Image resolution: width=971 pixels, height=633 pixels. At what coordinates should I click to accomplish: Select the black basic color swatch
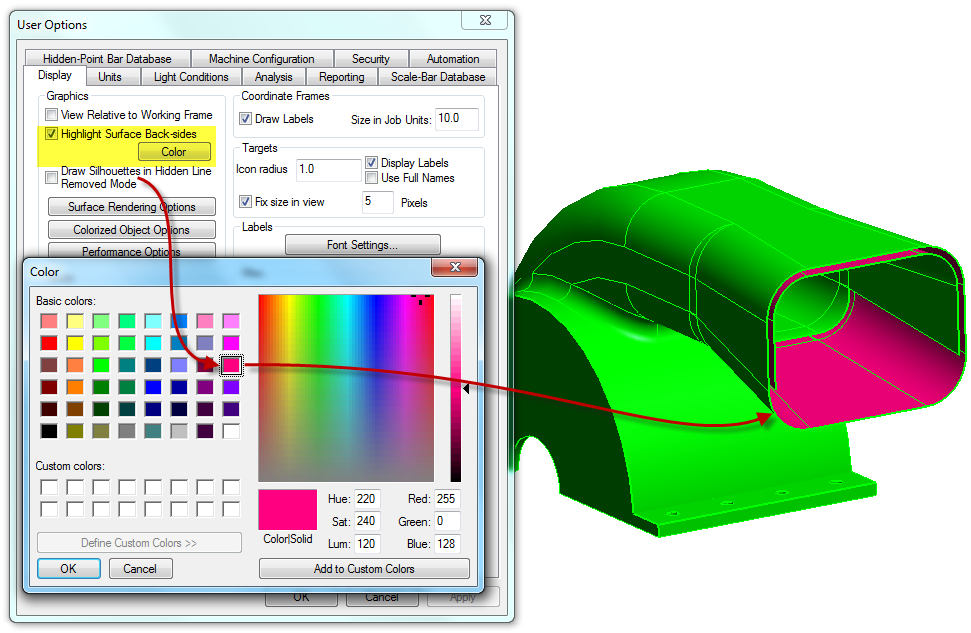[x=49, y=431]
